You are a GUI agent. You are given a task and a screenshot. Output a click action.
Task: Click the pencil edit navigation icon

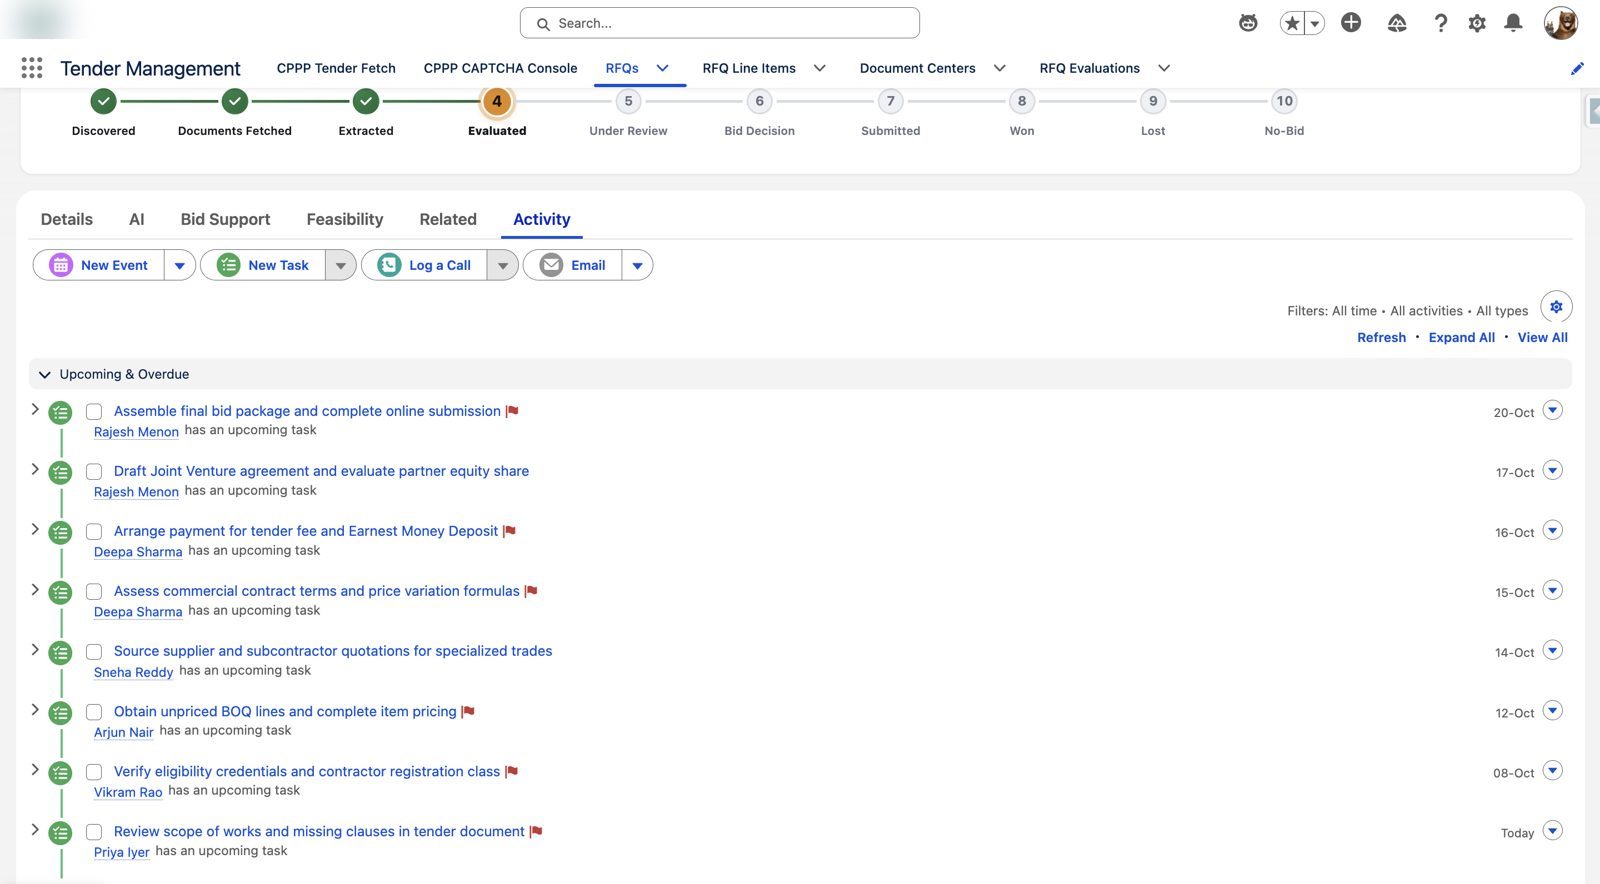(x=1577, y=68)
